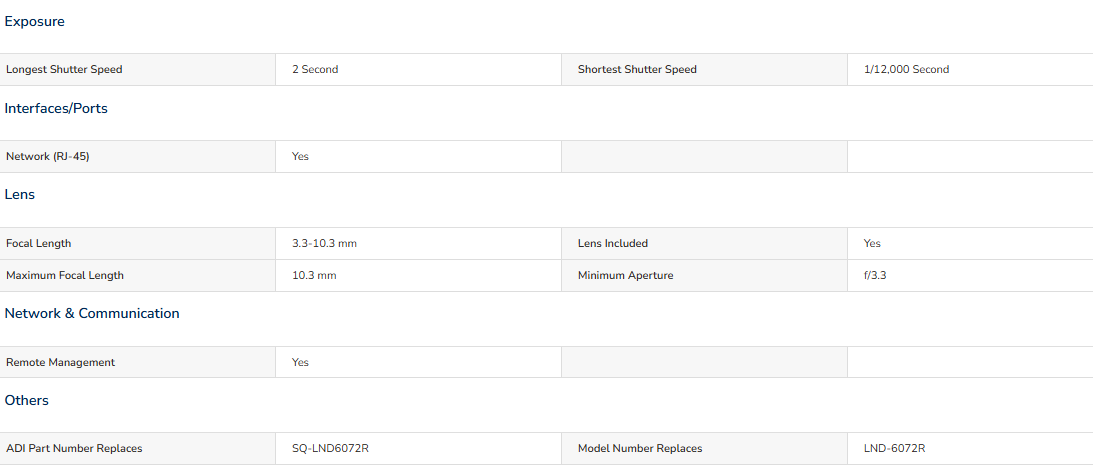The width and height of the screenshot is (1093, 475).
Task: Click the Lens Included label
Action: (613, 243)
